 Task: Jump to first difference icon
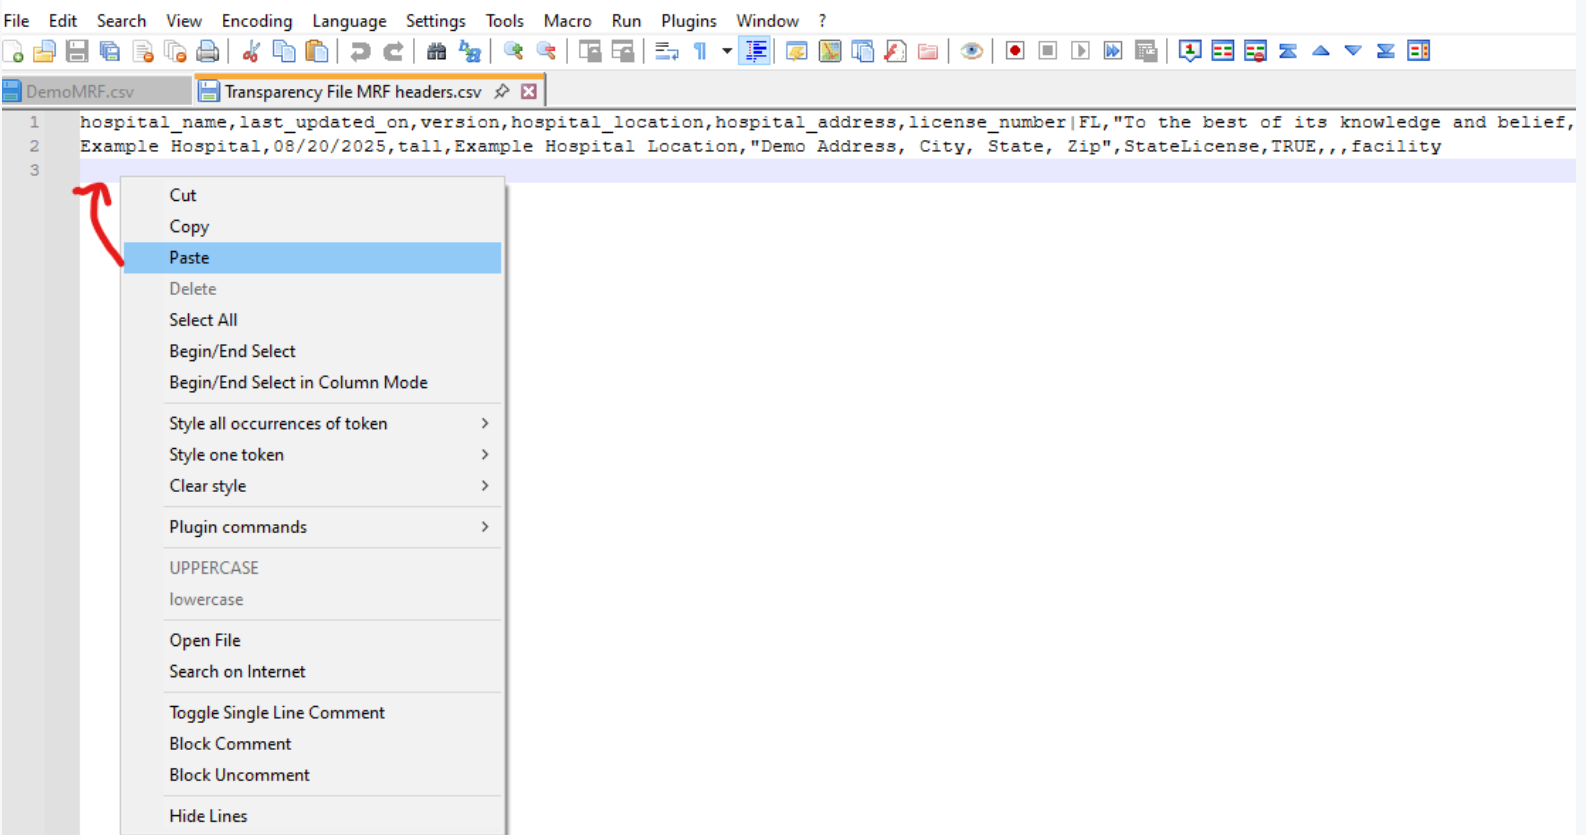point(1288,51)
